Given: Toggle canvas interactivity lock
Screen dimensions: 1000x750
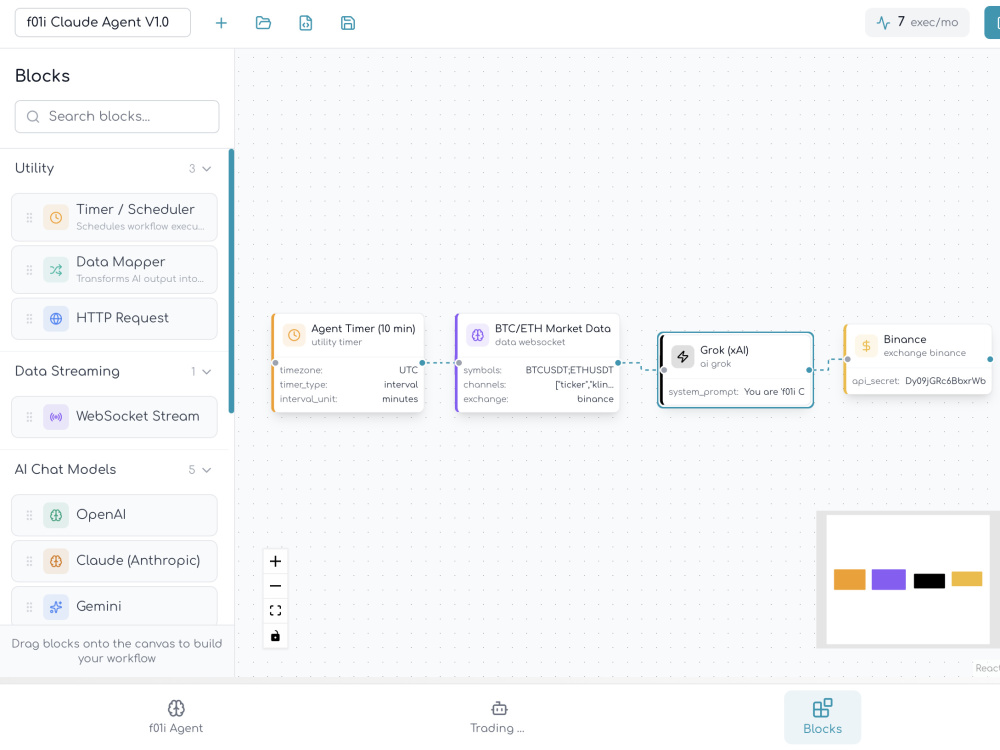Looking at the screenshot, I should pyautogui.click(x=276, y=636).
